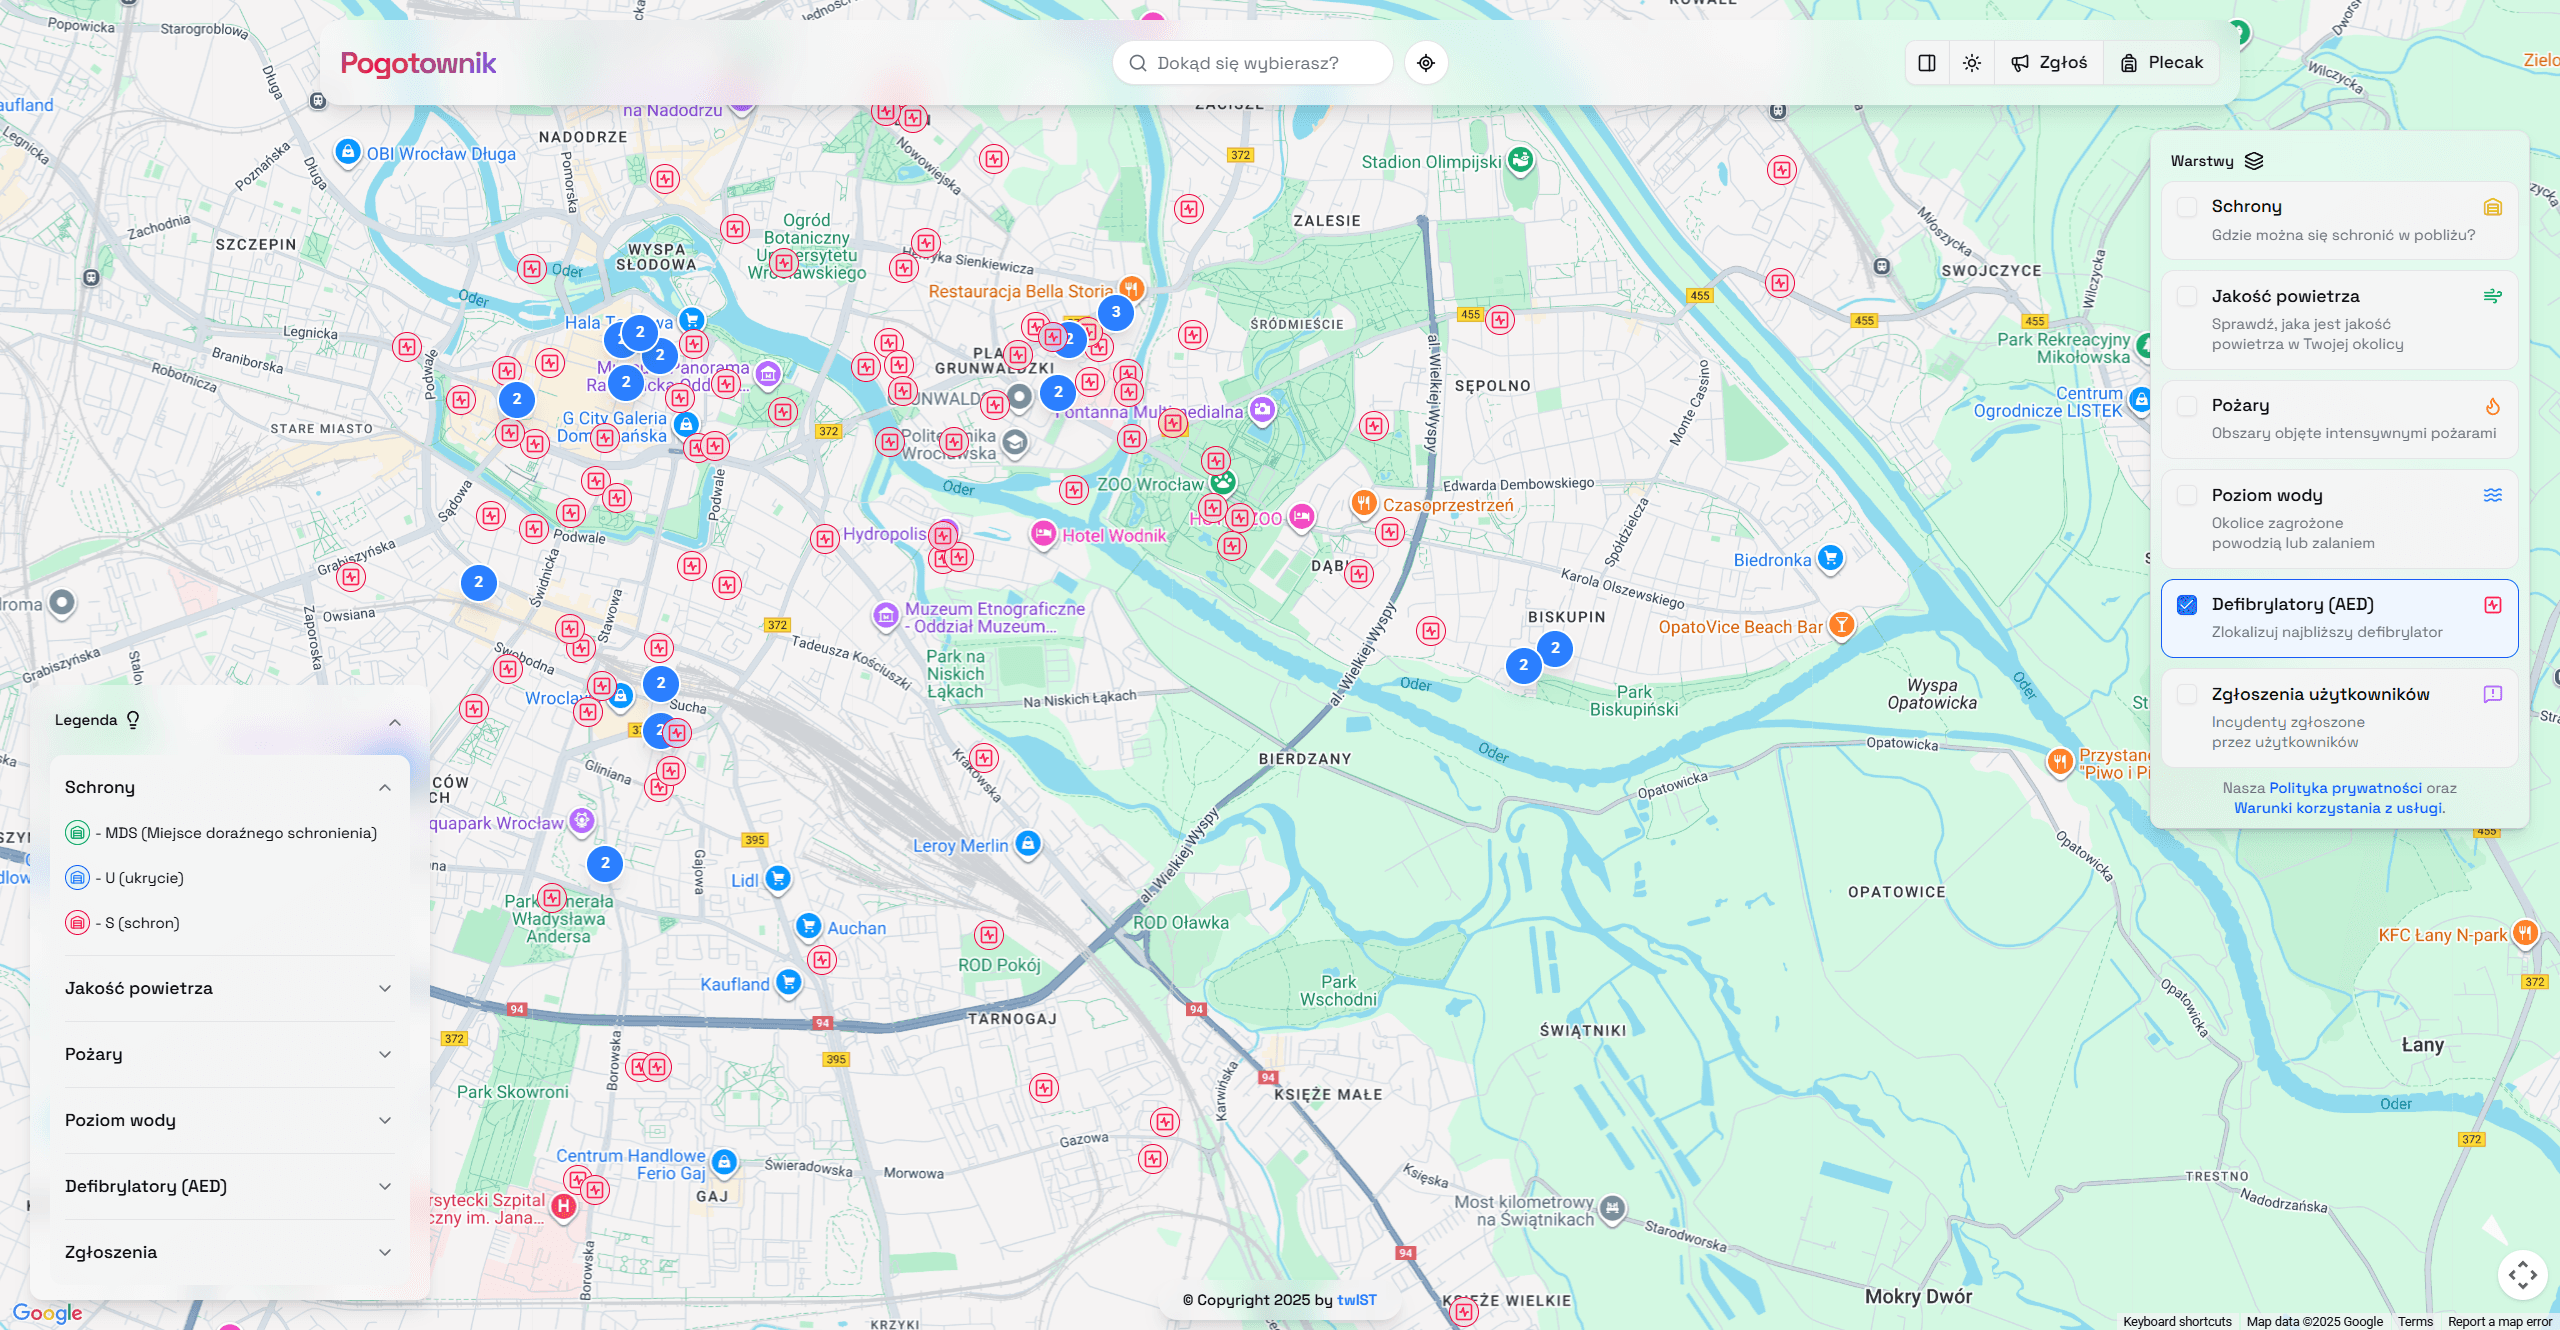Click the air quality wind icon

coord(2493,296)
